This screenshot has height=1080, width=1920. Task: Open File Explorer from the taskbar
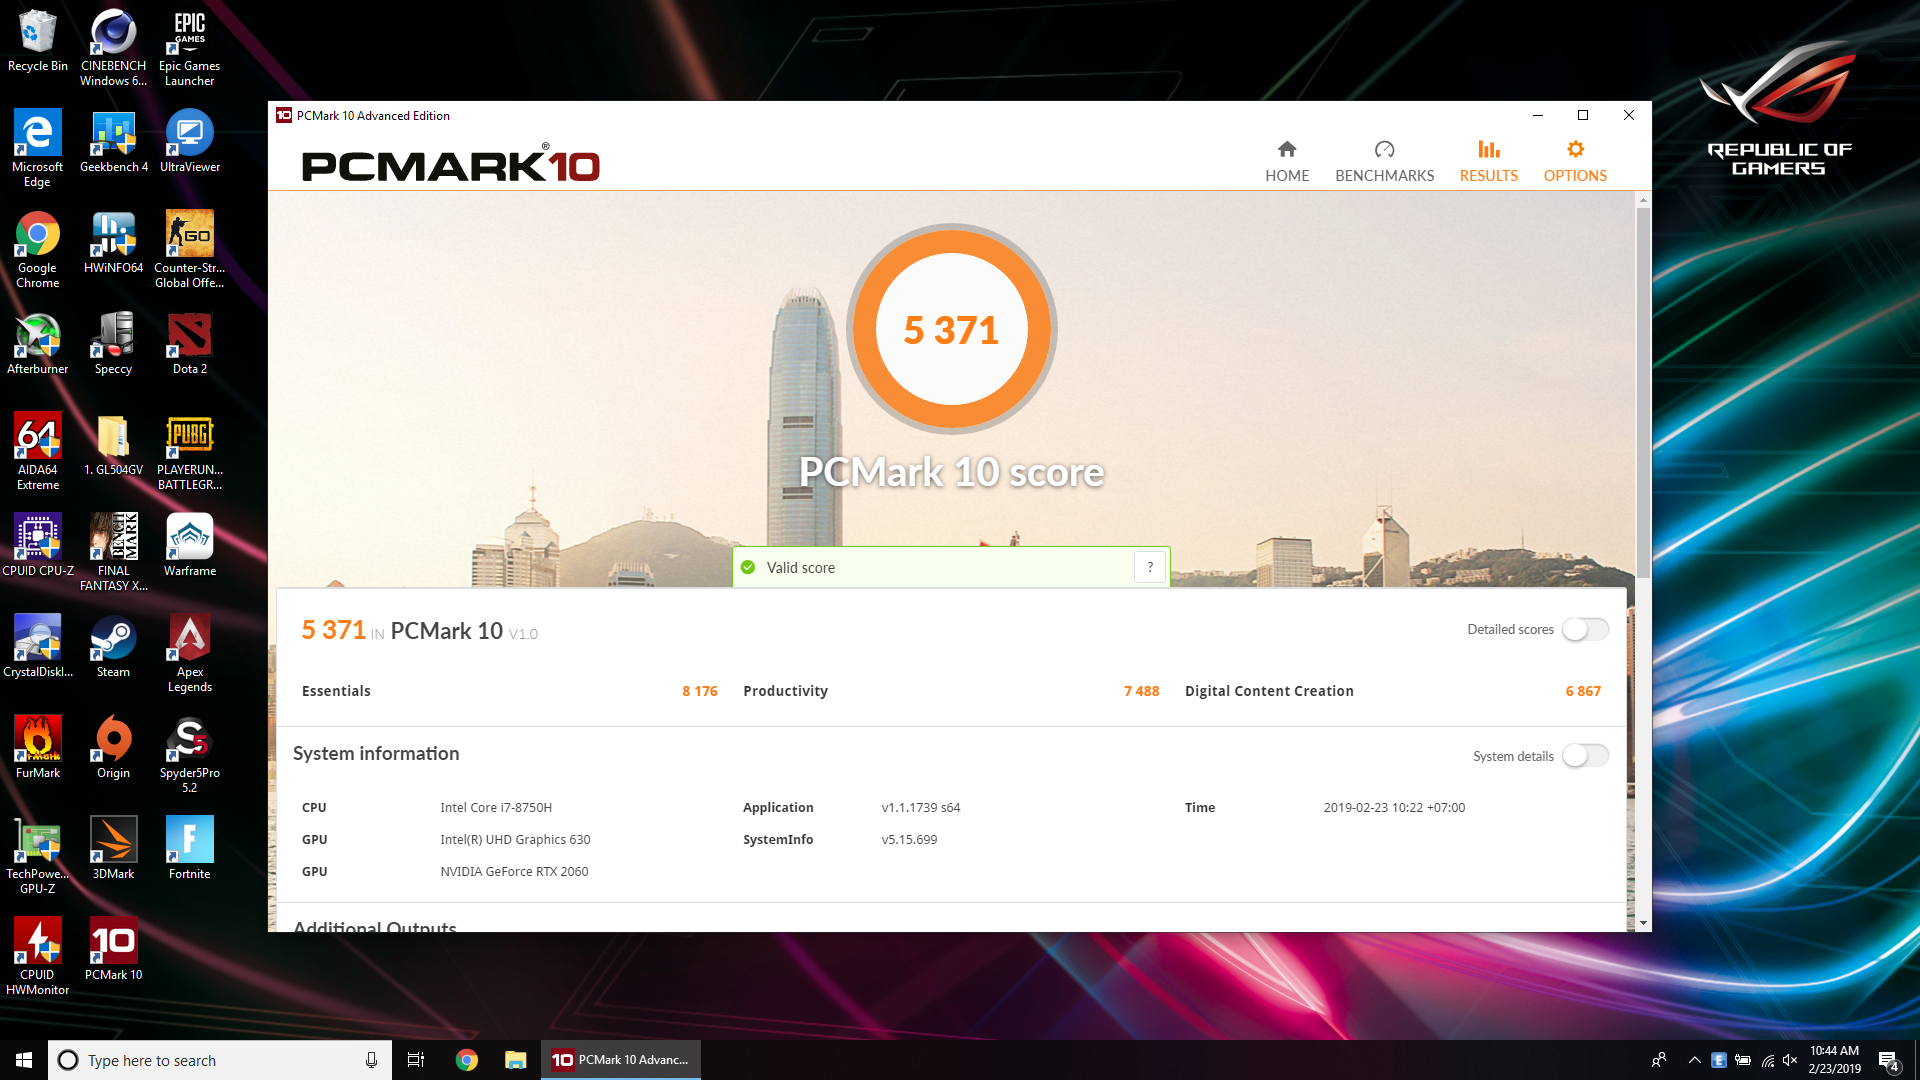pos(515,1060)
